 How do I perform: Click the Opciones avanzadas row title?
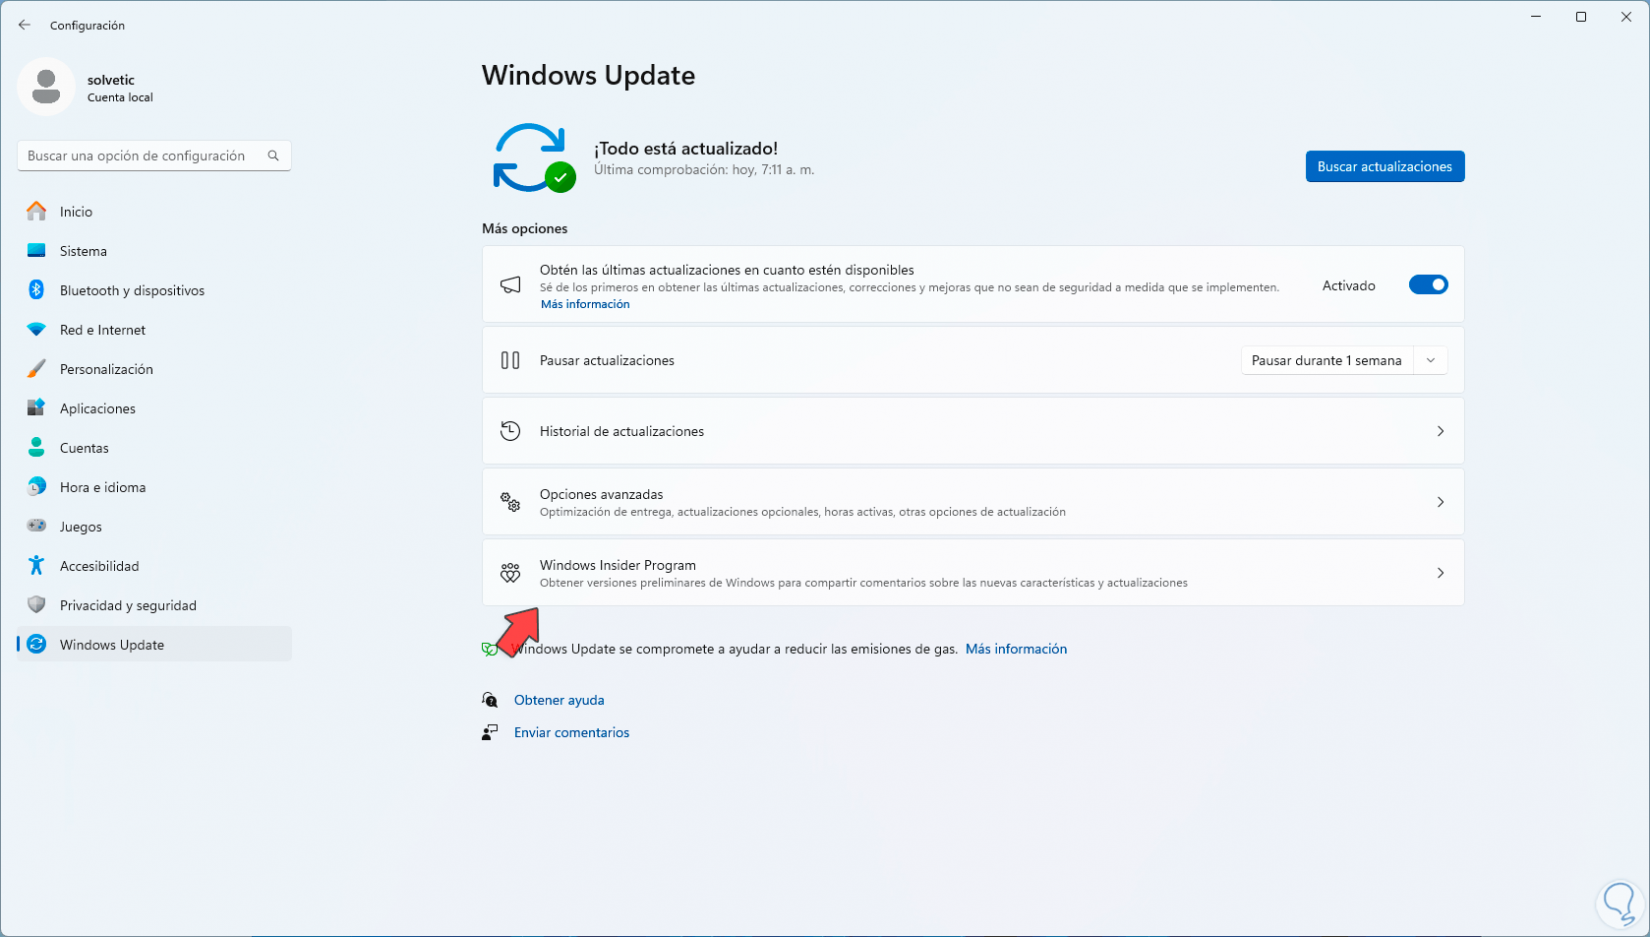click(601, 494)
